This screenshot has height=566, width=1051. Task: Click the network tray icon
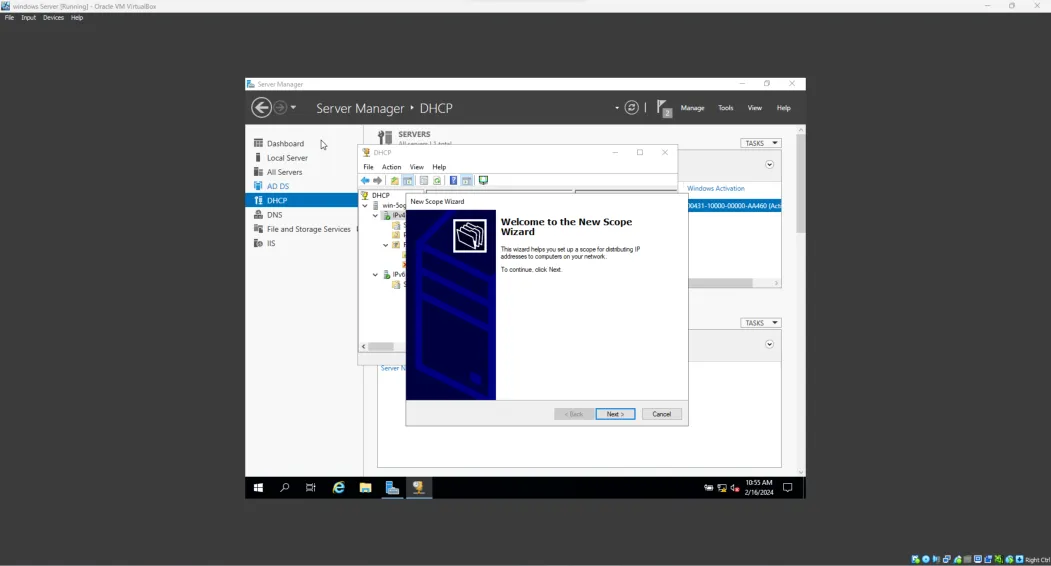click(722, 488)
